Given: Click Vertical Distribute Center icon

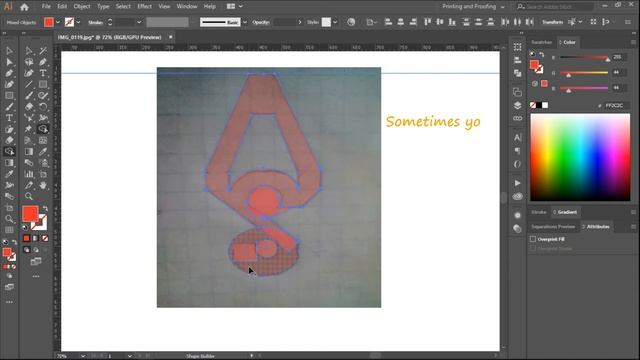Looking at the screenshot, I should tap(478, 22).
